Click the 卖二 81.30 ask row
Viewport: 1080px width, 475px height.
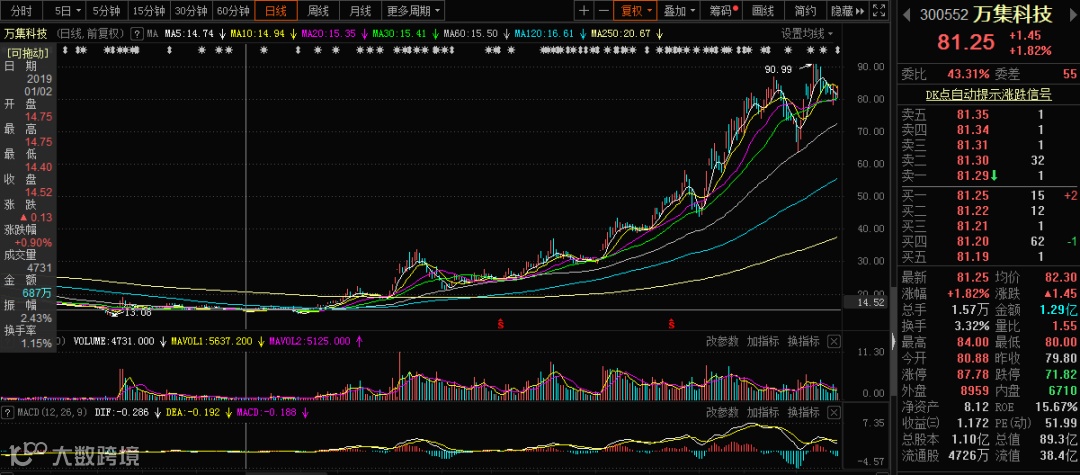tap(988, 160)
